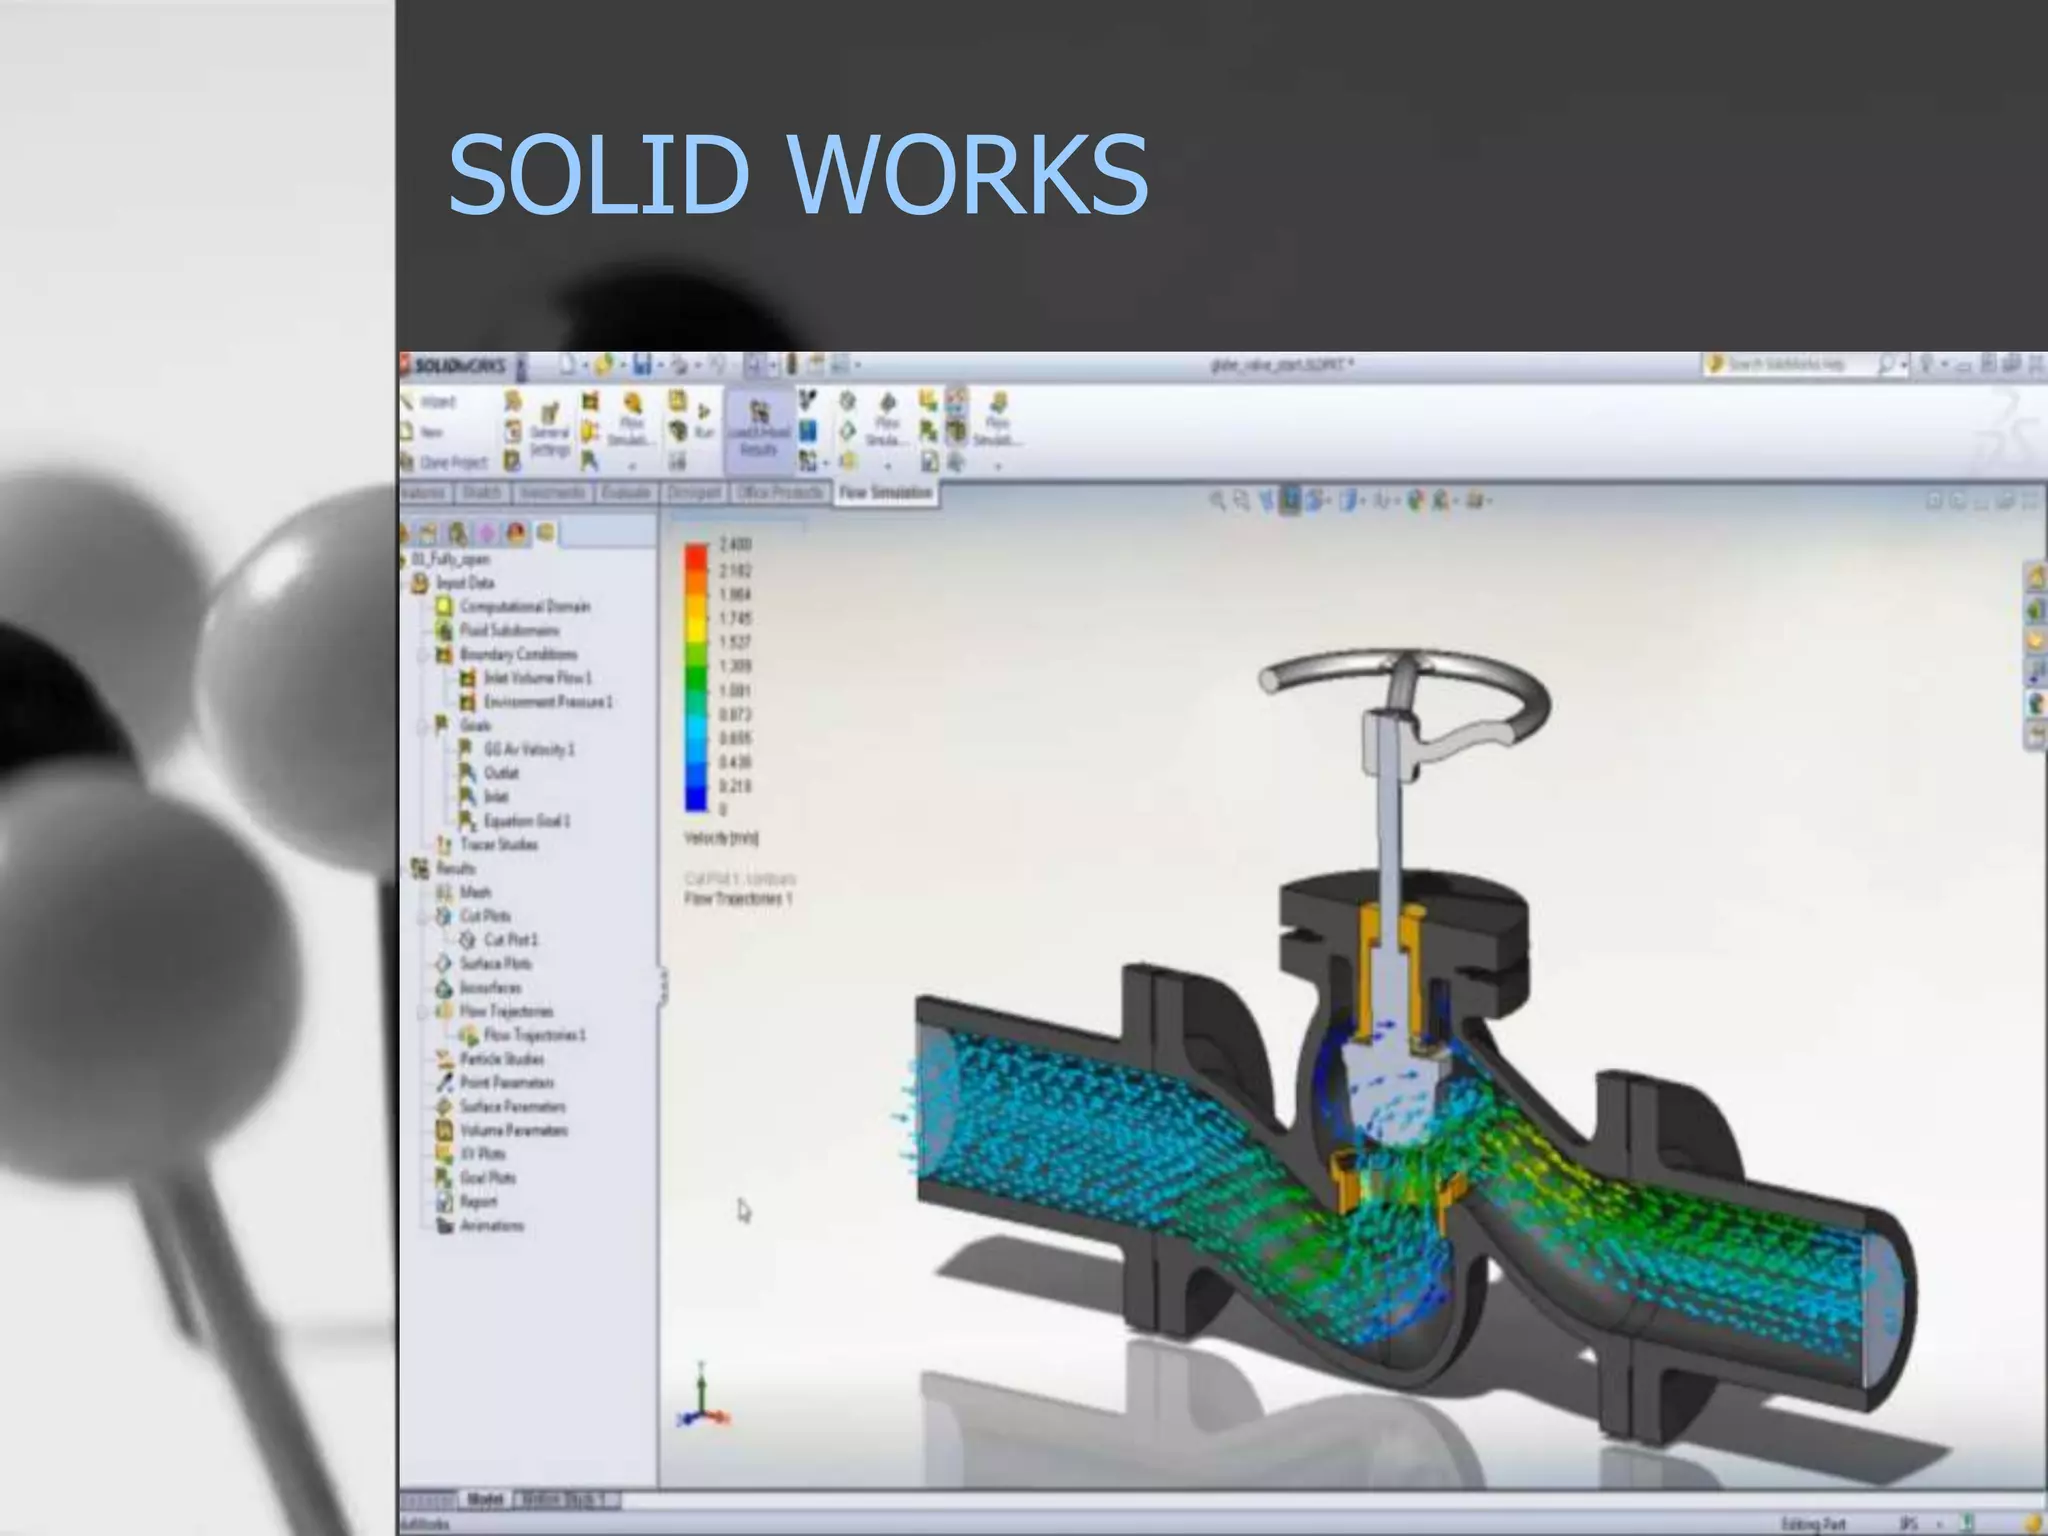Click the Computational Domain tree icon
This screenshot has height=1536, width=2048.
[444, 606]
